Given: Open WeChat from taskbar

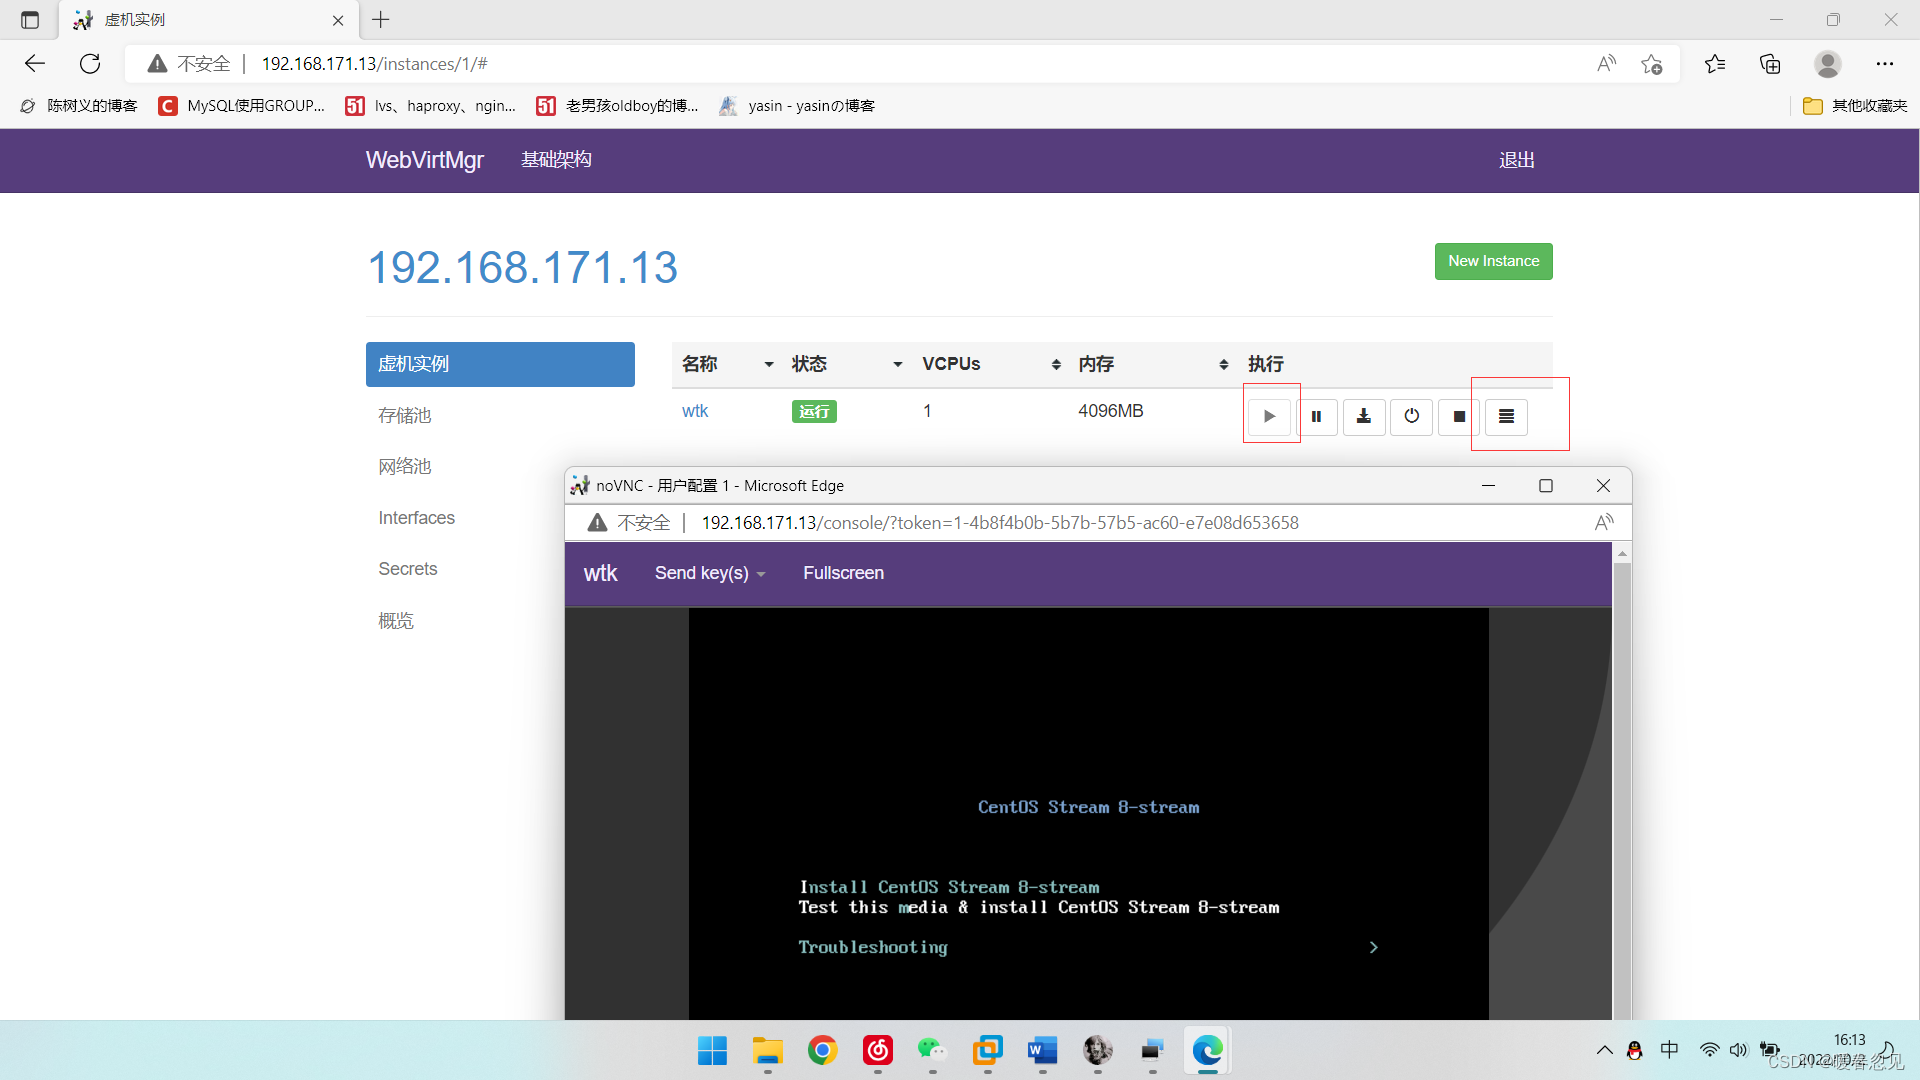Looking at the screenshot, I should (932, 1051).
